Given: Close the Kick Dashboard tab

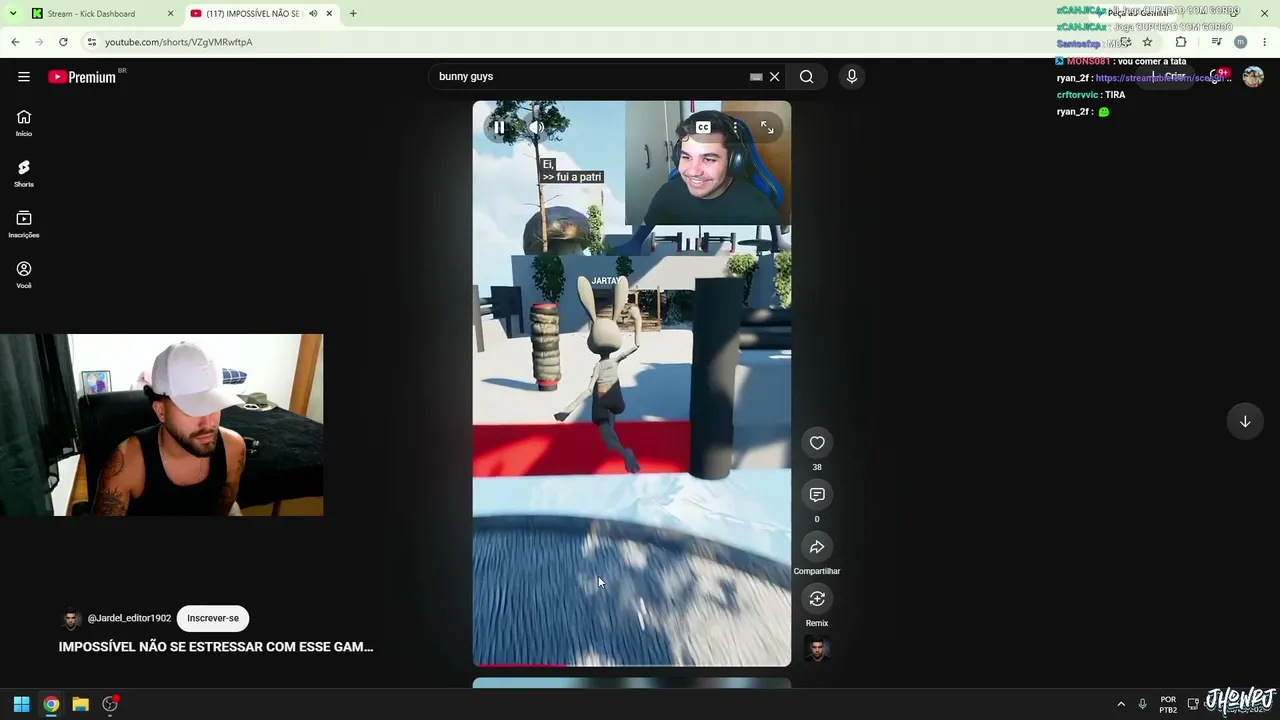Looking at the screenshot, I should 170,14.
